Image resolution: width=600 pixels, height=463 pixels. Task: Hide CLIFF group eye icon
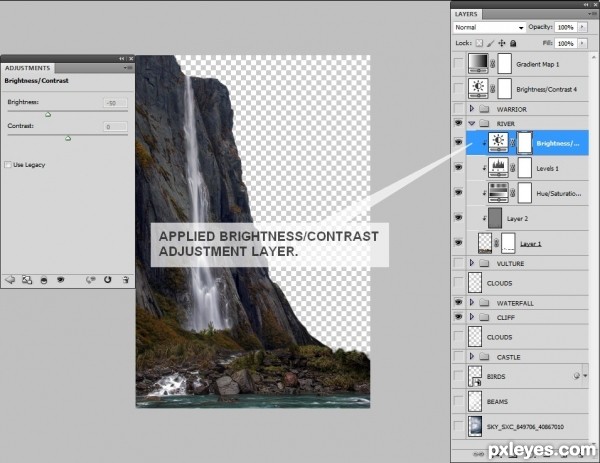click(x=458, y=317)
